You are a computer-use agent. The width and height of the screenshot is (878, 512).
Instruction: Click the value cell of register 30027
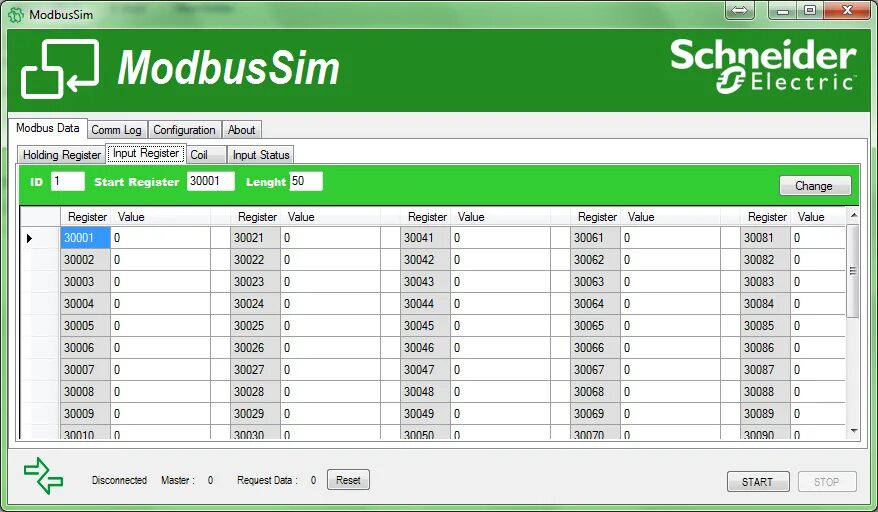tap(330, 370)
